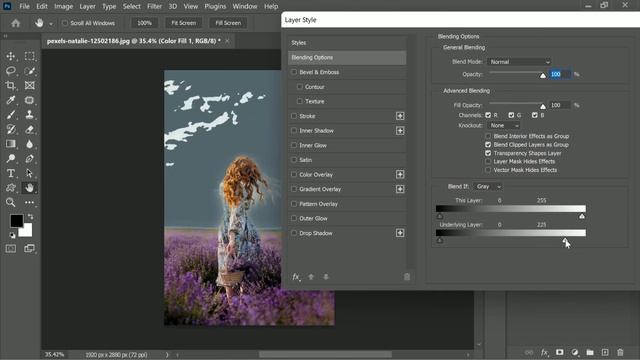Click the black foreground color swatch
Screen dimensions: 640x360
16,221
